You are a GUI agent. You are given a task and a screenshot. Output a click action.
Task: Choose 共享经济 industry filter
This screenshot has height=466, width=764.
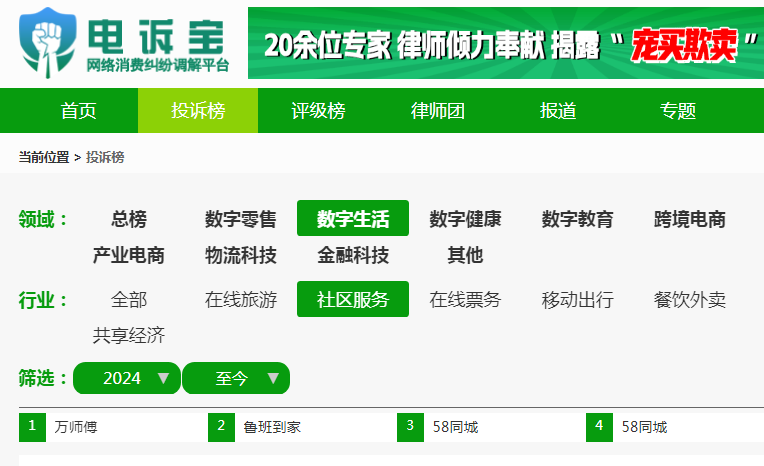click(x=129, y=335)
